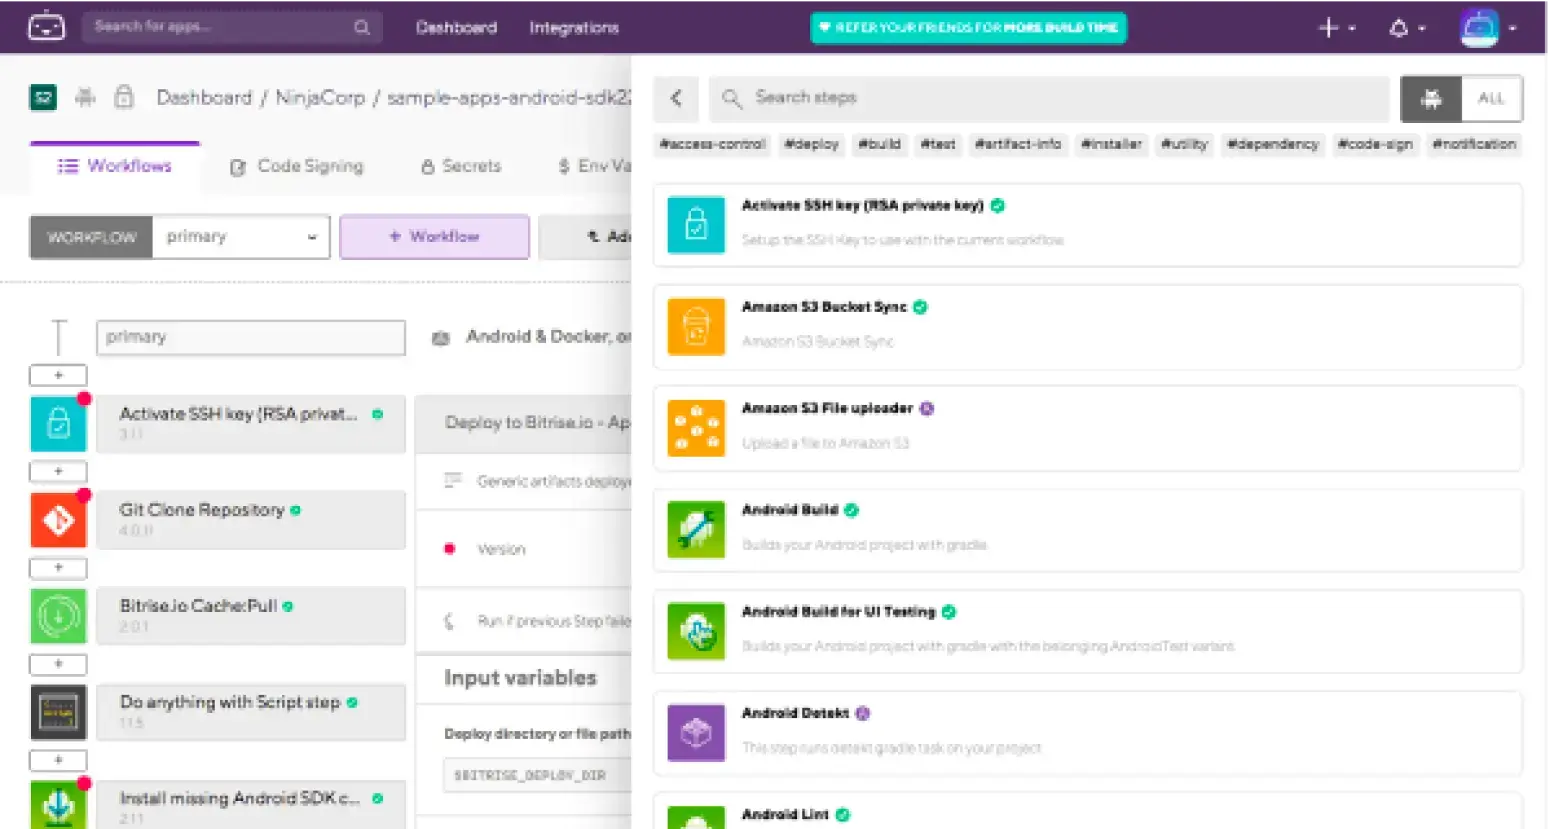The image size is (1548, 829).
Task: Open the Bitrise.io Cache:Pull step icon
Action: click(58, 616)
